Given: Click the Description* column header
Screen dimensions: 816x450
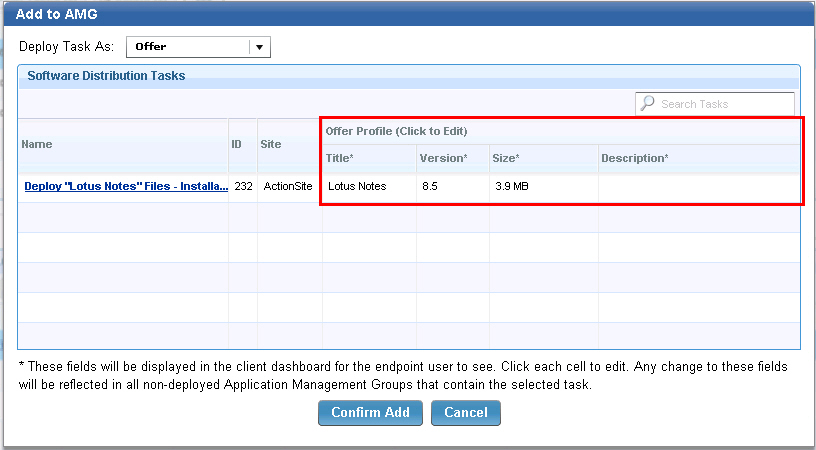Looking at the screenshot, I should 699,158.
